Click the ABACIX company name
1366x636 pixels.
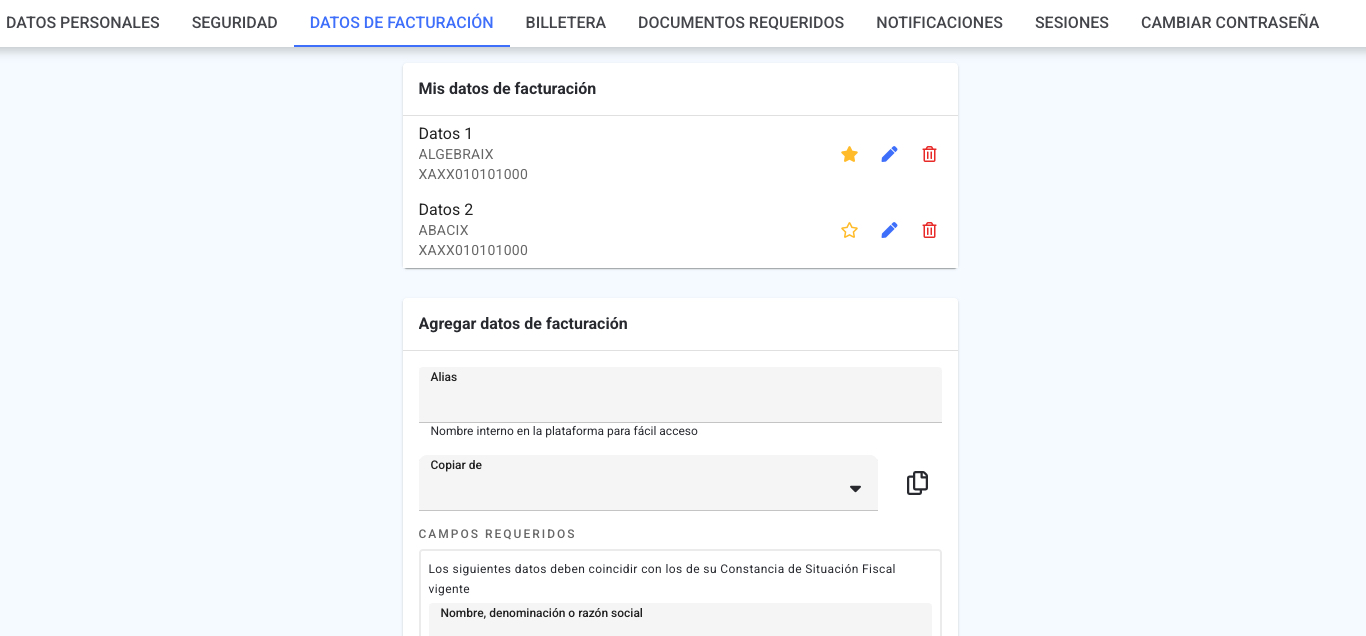point(443,230)
